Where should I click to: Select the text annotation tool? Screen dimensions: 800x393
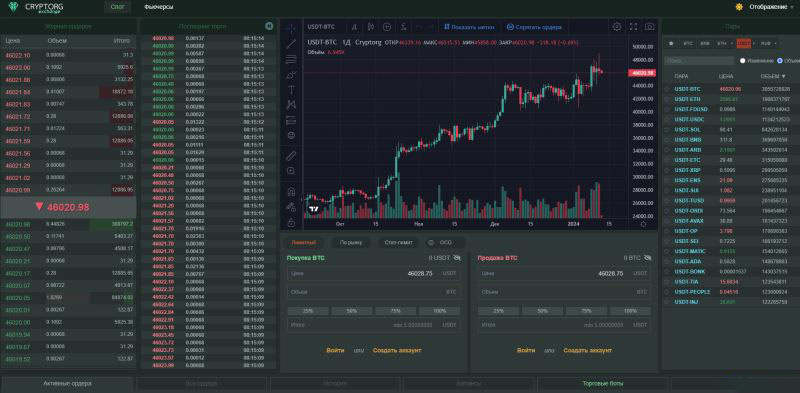click(x=291, y=89)
